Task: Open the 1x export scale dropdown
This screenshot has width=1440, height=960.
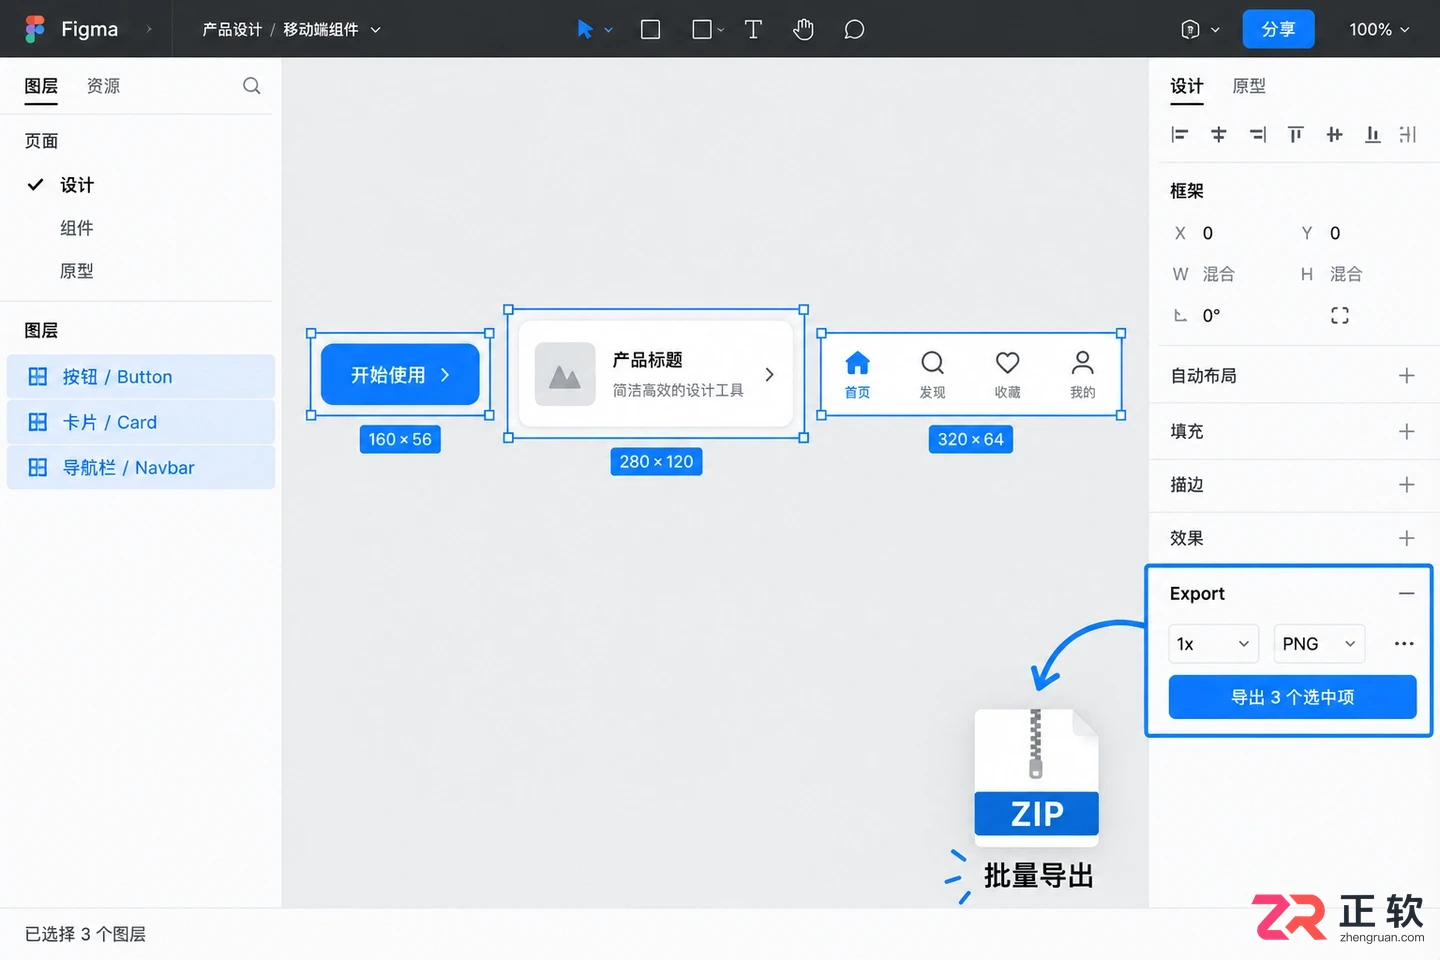Action: (x=1213, y=644)
